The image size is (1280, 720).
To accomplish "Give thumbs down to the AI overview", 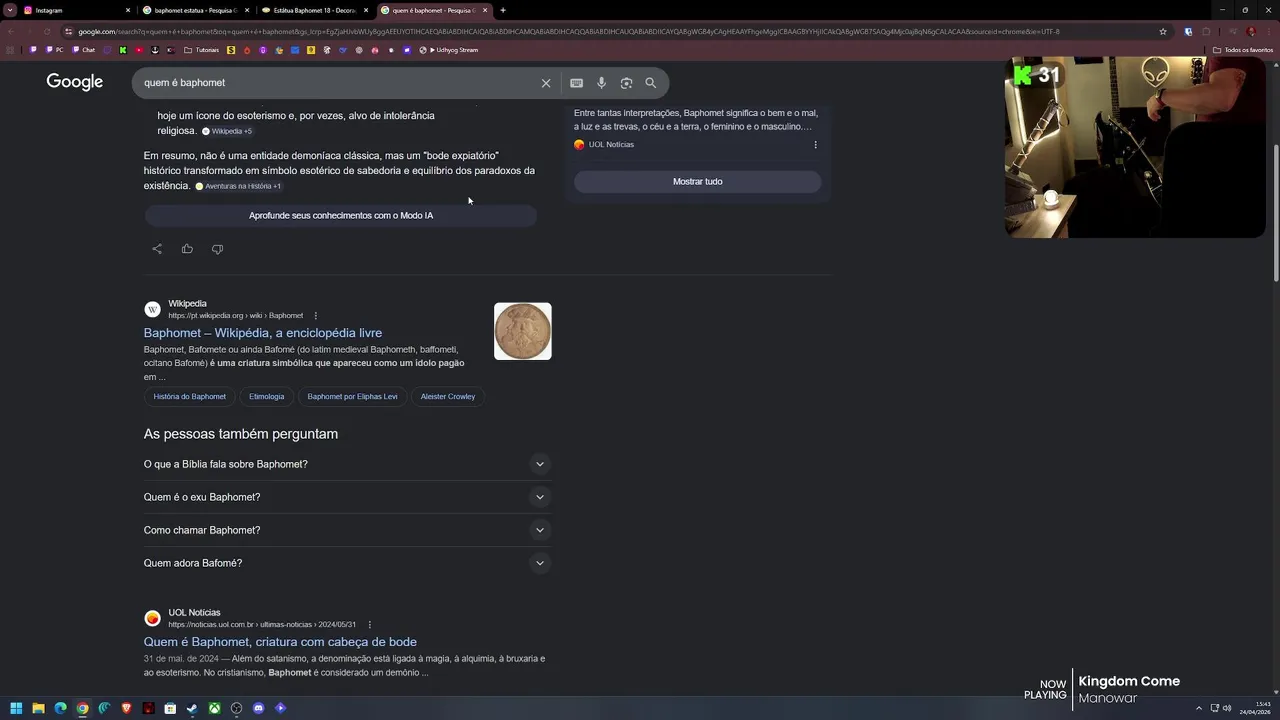I will 217,249.
